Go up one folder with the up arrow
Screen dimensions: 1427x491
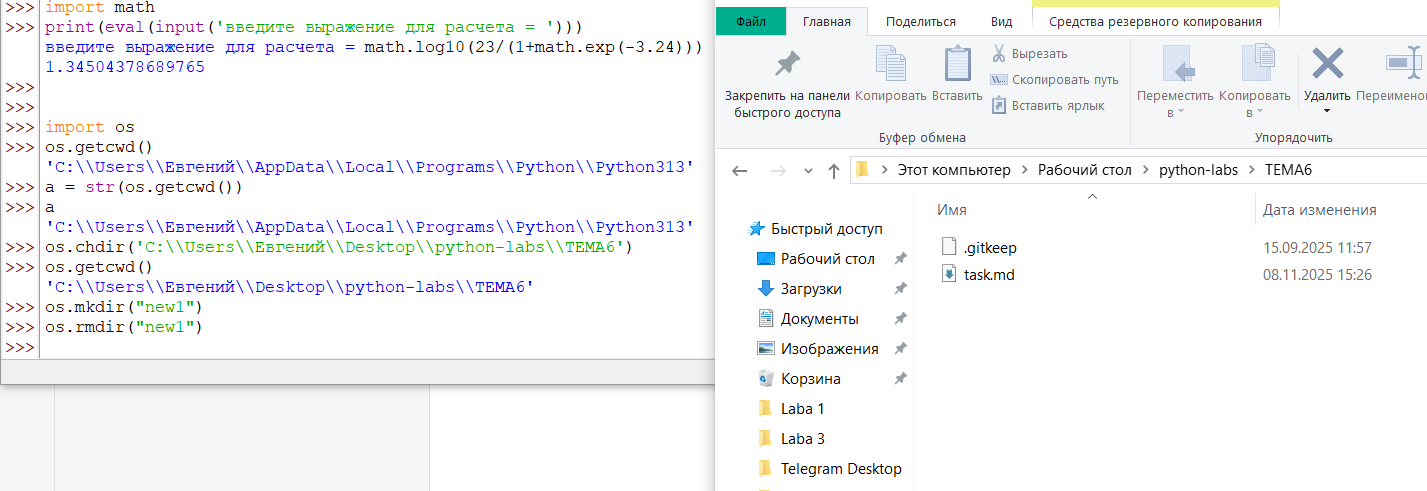click(x=833, y=171)
